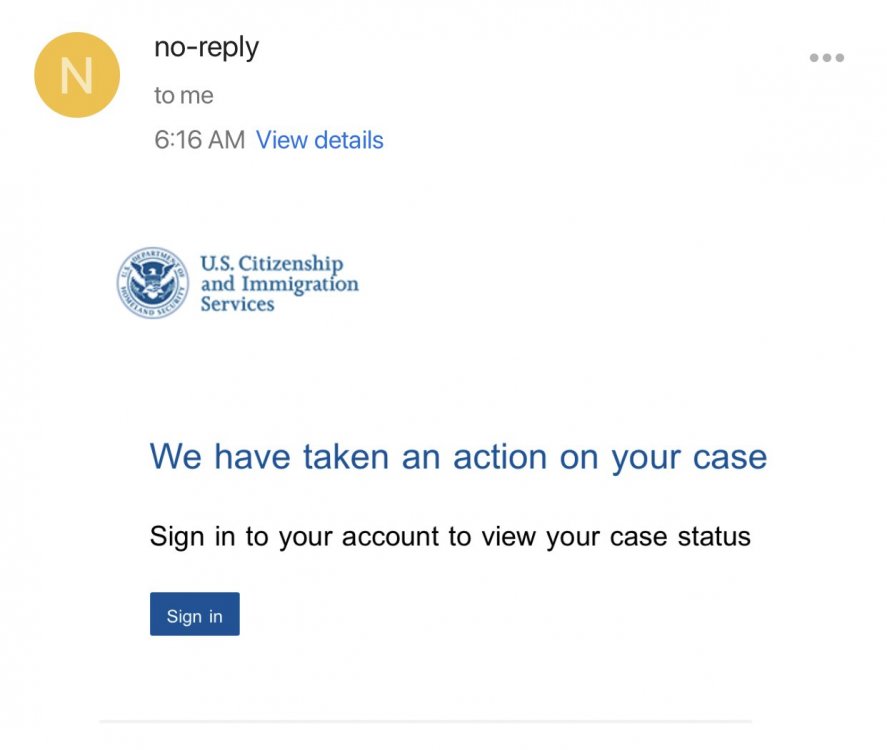887x750 pixels.
Task: Open the View details link
Action: [319, 140]
